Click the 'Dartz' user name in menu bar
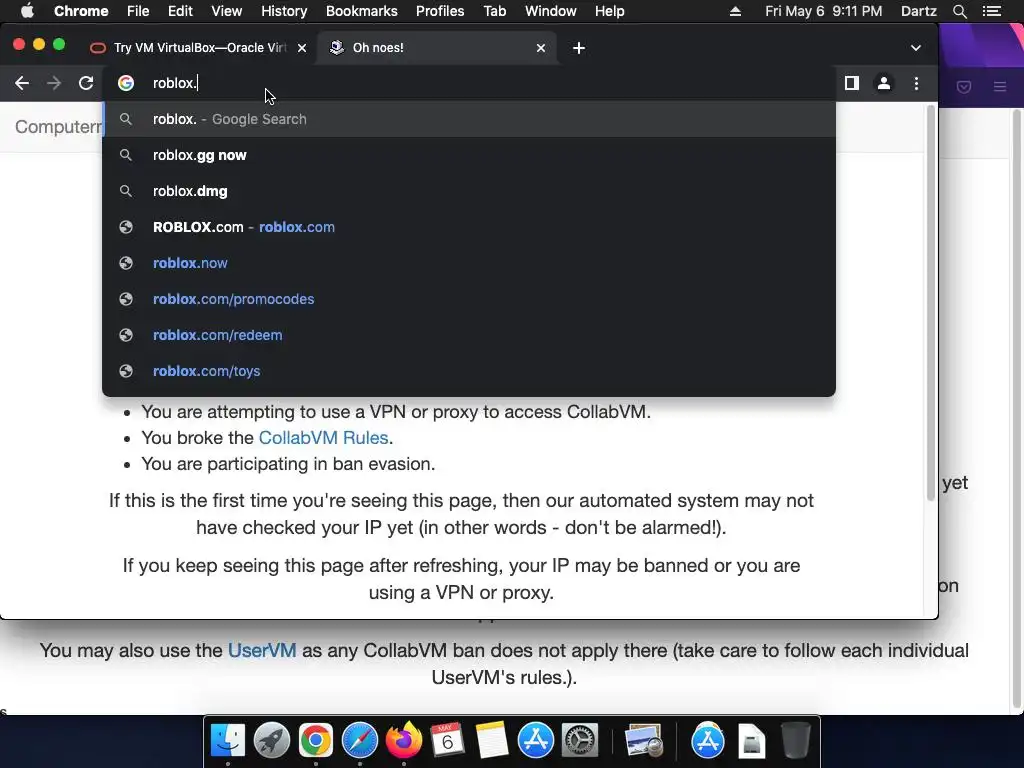This screenshot has height=768, width=1024. (x=919, y=11)
